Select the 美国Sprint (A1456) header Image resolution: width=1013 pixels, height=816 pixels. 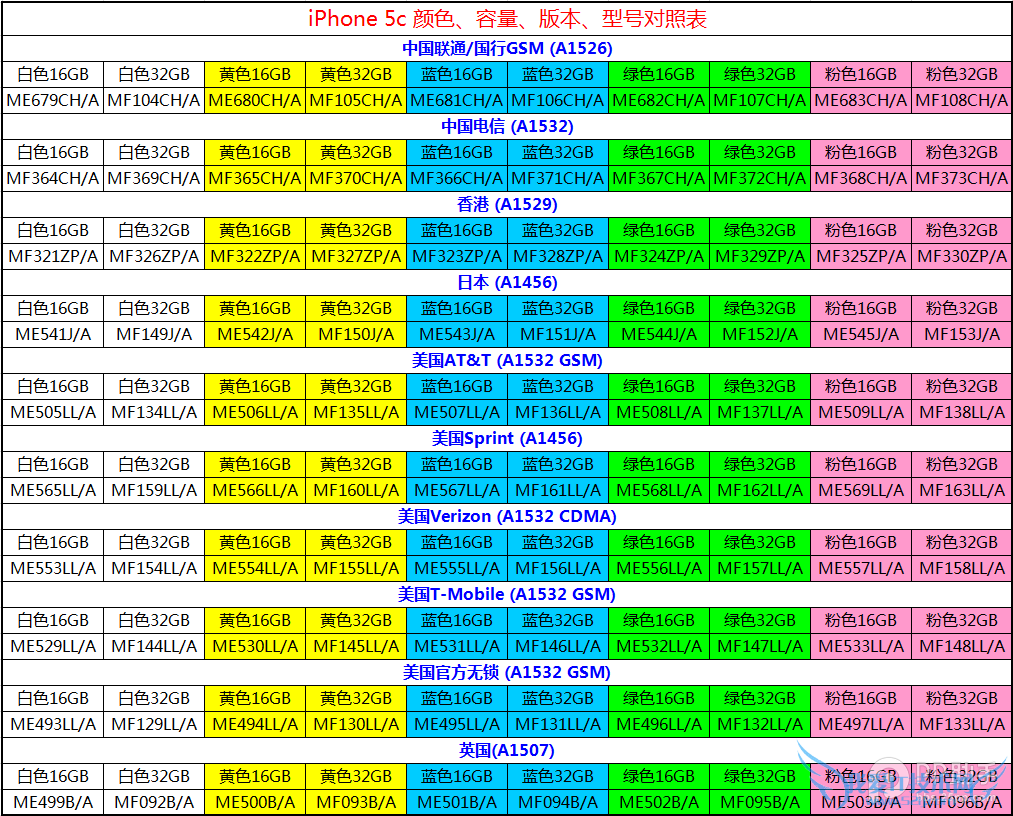[x=507, y=438]
